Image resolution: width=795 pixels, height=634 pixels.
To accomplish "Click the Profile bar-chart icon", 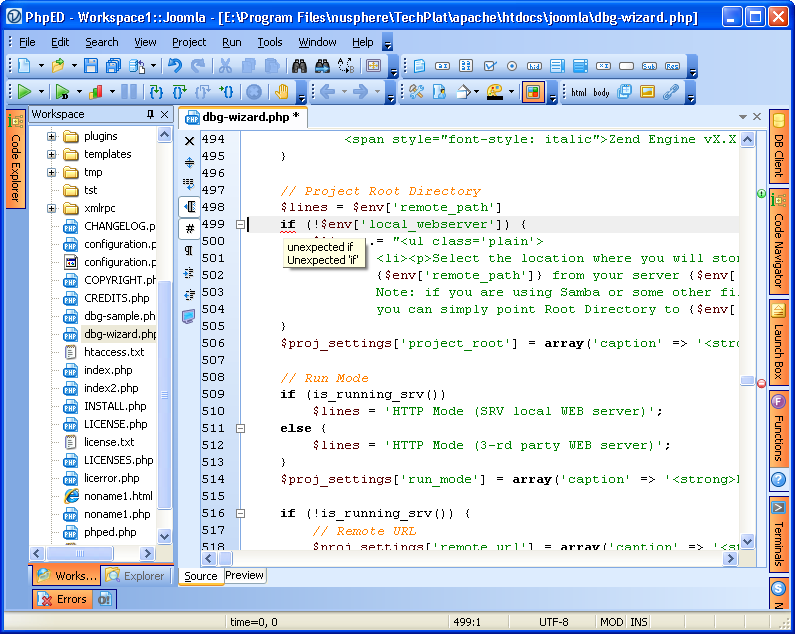I will tap(95, 92).
